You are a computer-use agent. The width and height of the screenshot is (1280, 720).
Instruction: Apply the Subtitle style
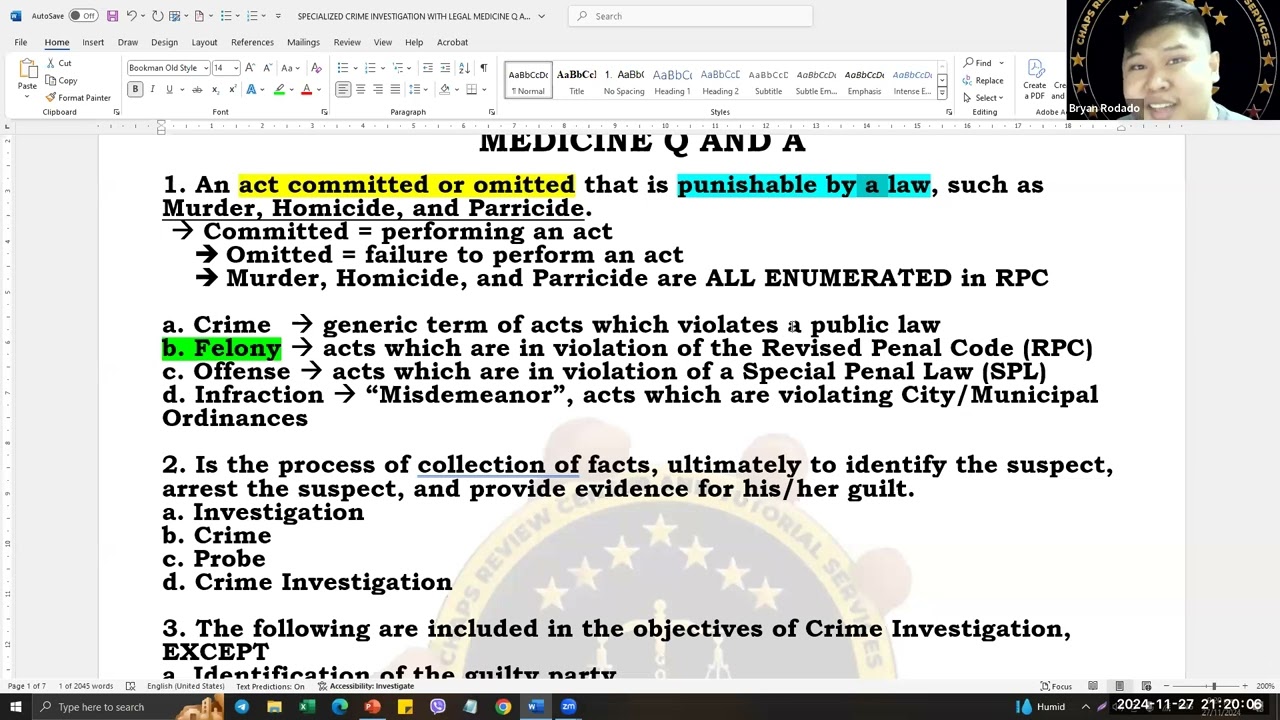(x=768, y=81)
